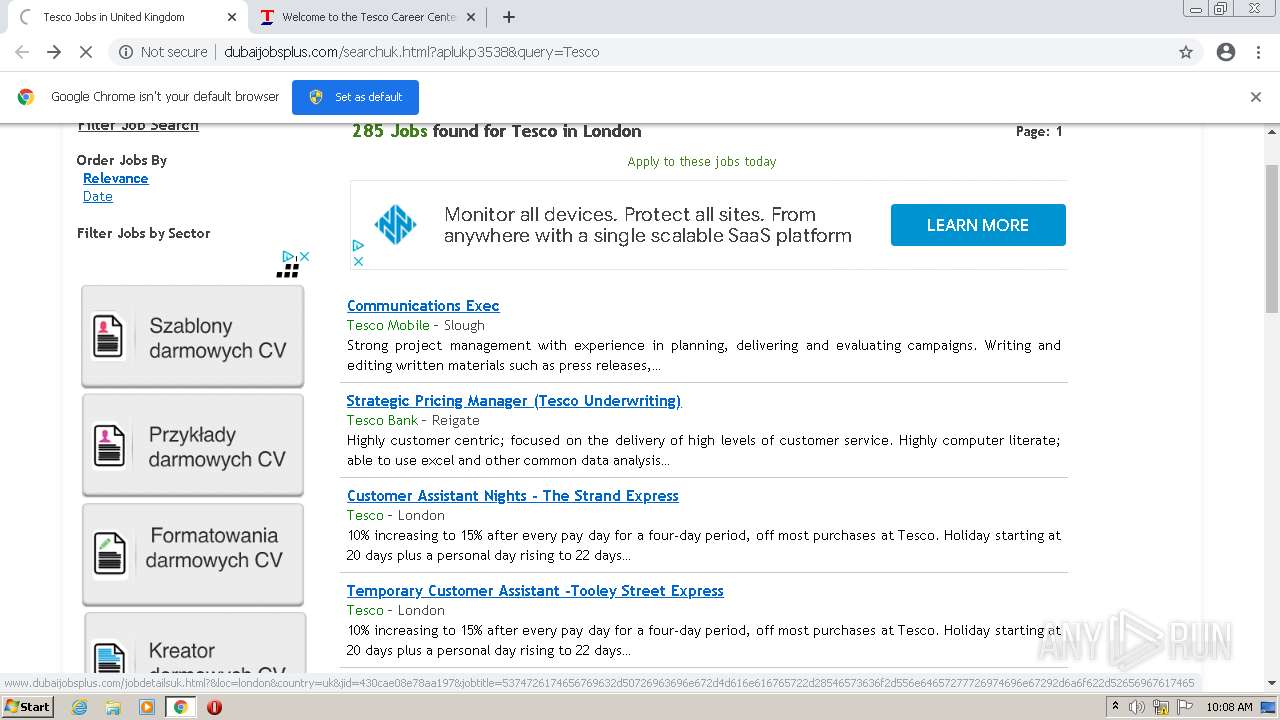This screenshot has height=720, width=1280.
Task: Open Chrome menu with three dots
Action: point(1260,52)
